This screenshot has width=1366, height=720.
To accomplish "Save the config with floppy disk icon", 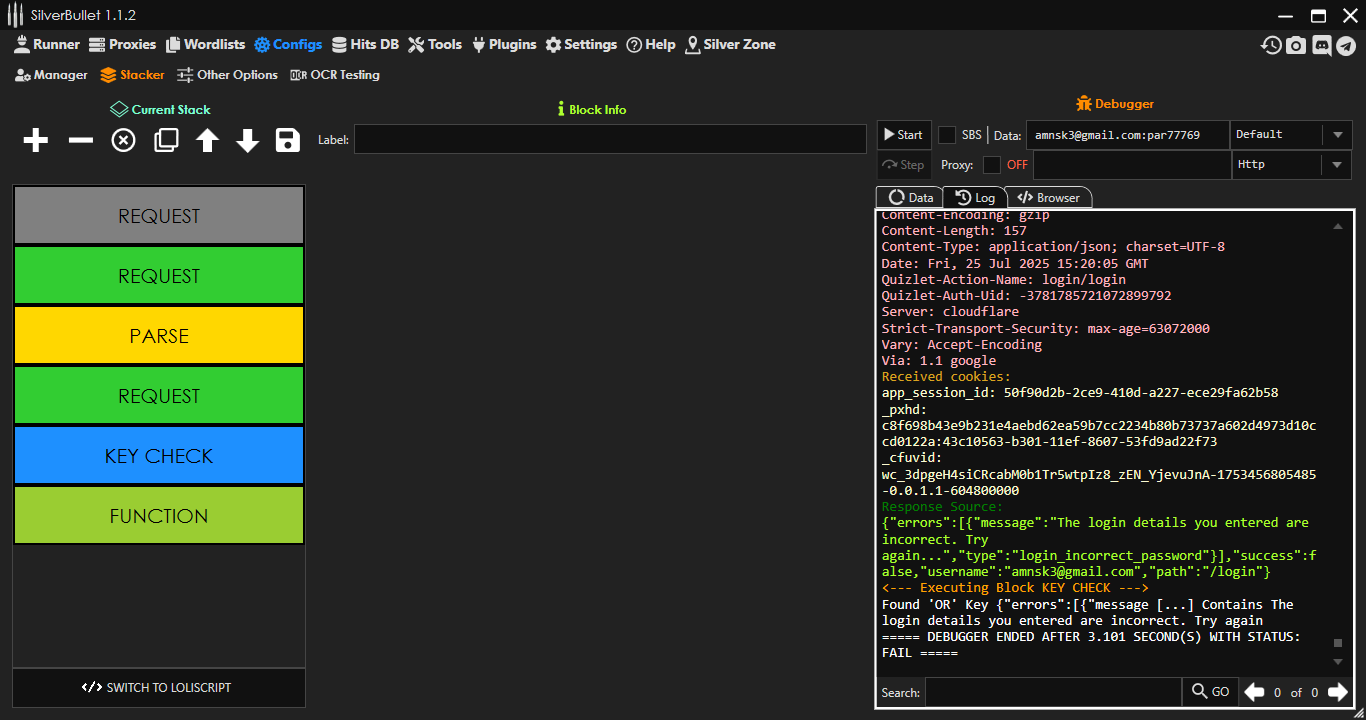I will tap(288, 141).
